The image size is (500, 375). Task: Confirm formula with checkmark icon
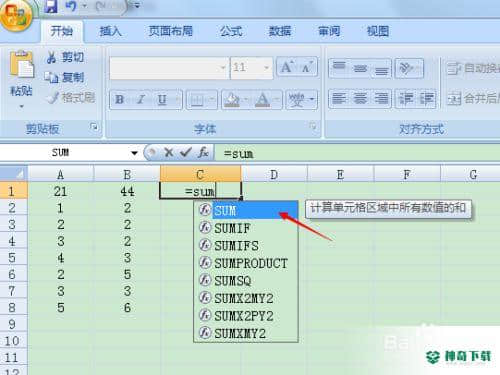click(x=185, y=153)
